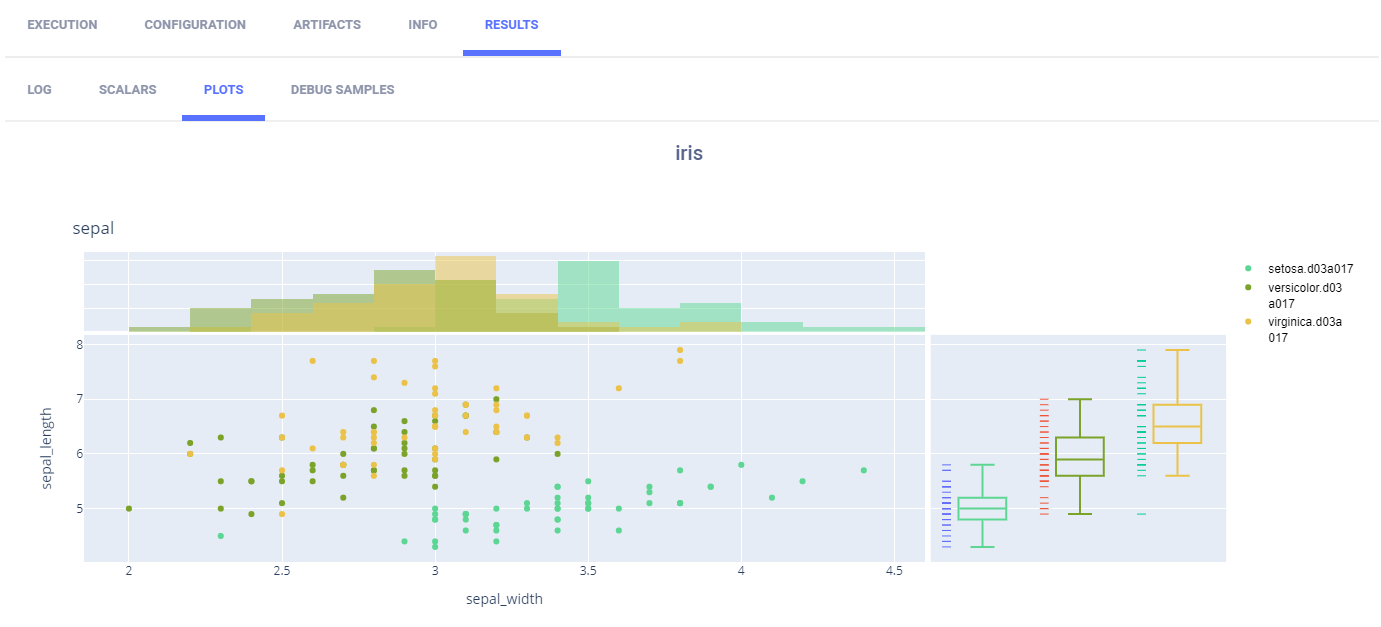Show the SCALARS sub-tab
Viewport: 1381px width, 627px height.
coord(127,90)
